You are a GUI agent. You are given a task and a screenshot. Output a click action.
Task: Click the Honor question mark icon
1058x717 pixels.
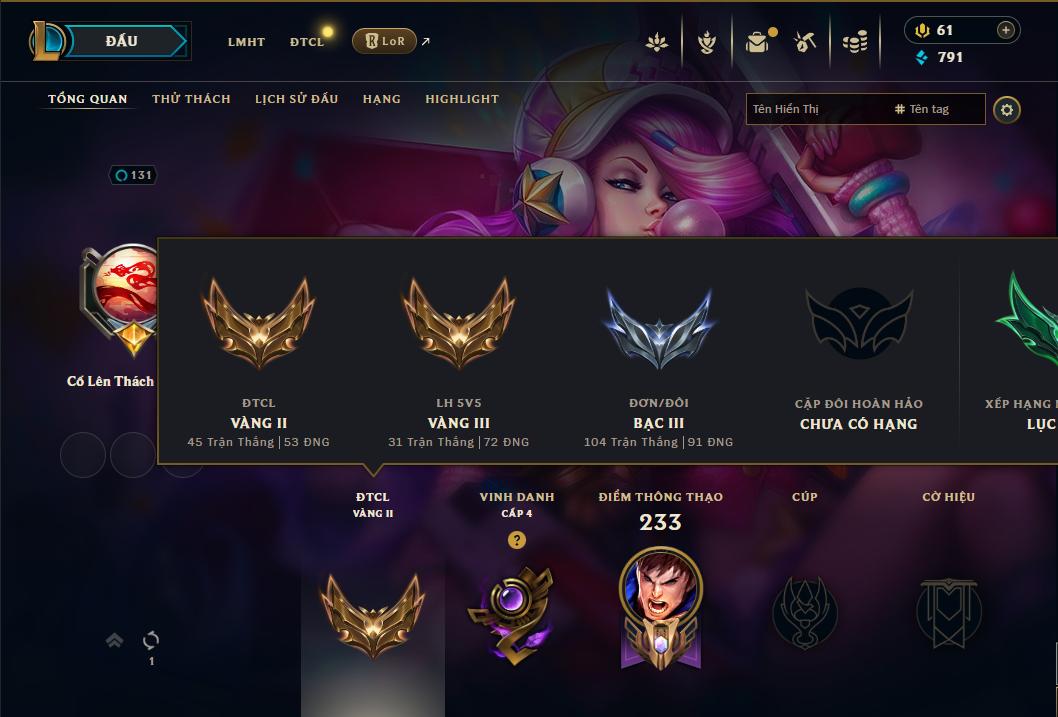coord(517,540)
